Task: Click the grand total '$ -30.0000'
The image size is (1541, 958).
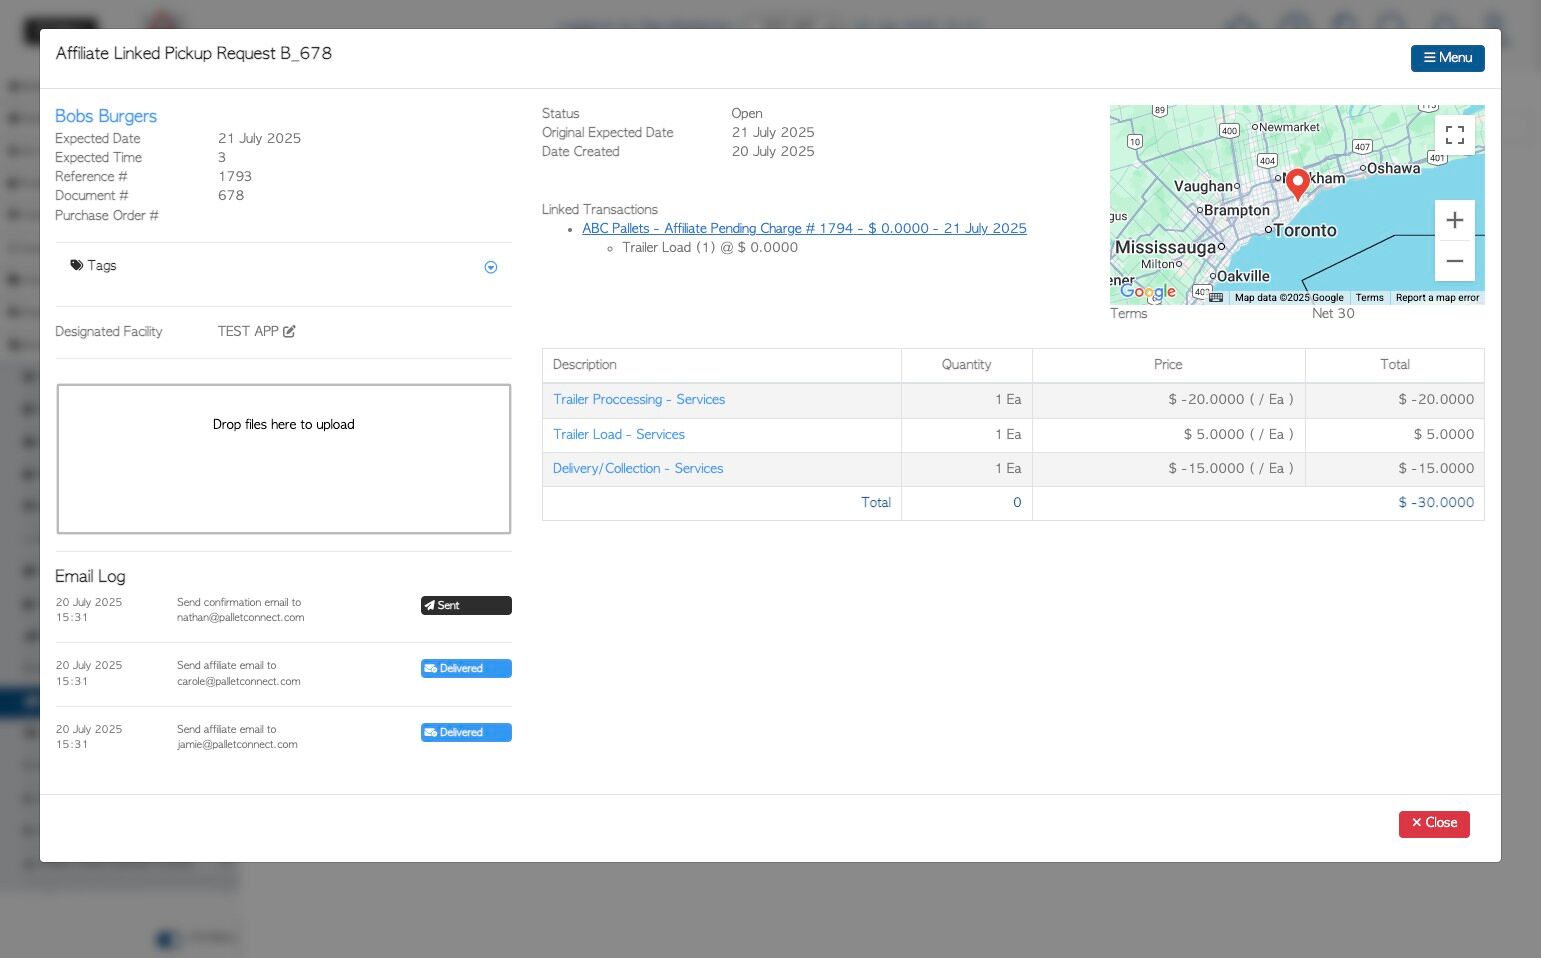Action: click(x=1436, y=502)
